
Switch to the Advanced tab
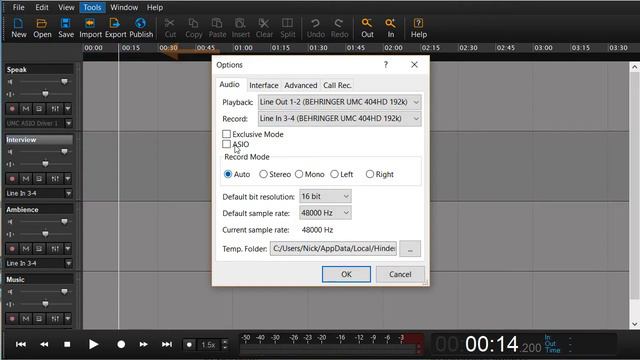pos(301,85)
